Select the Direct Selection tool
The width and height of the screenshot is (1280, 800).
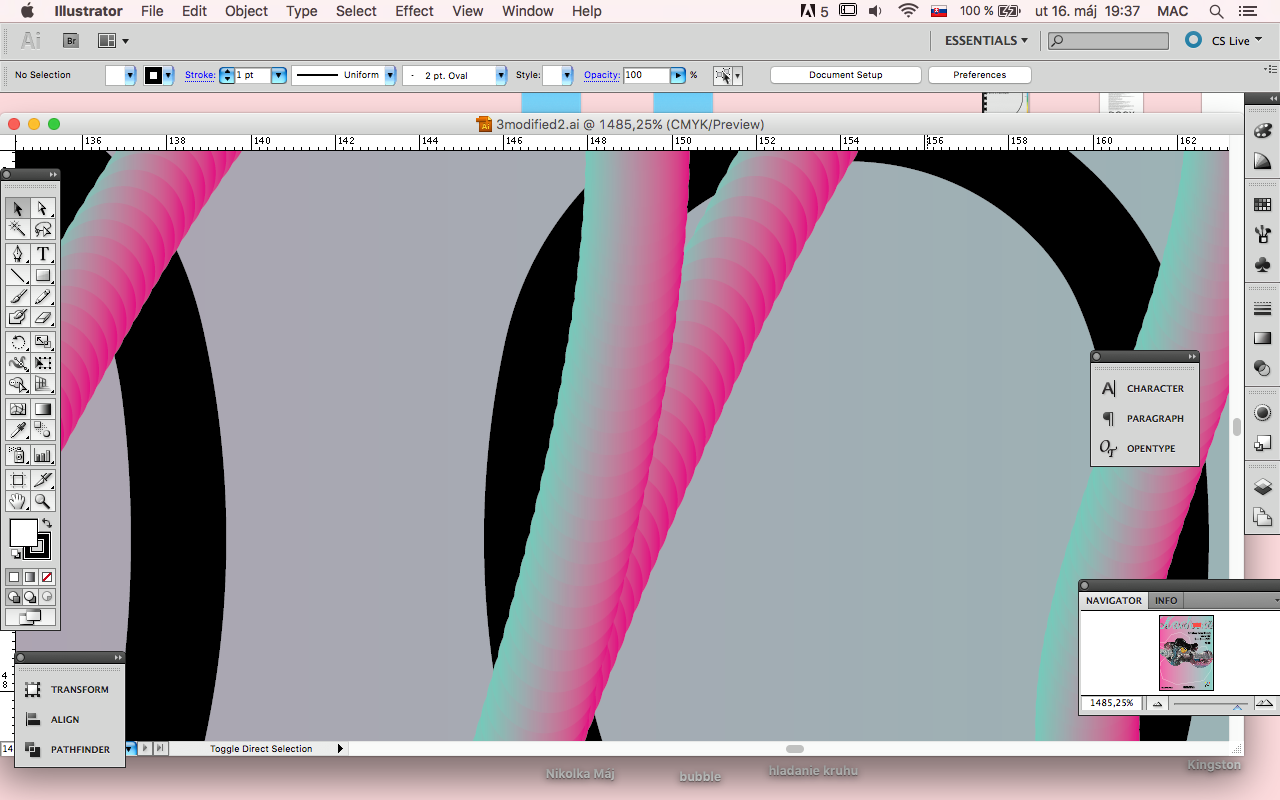click(42, 208)
